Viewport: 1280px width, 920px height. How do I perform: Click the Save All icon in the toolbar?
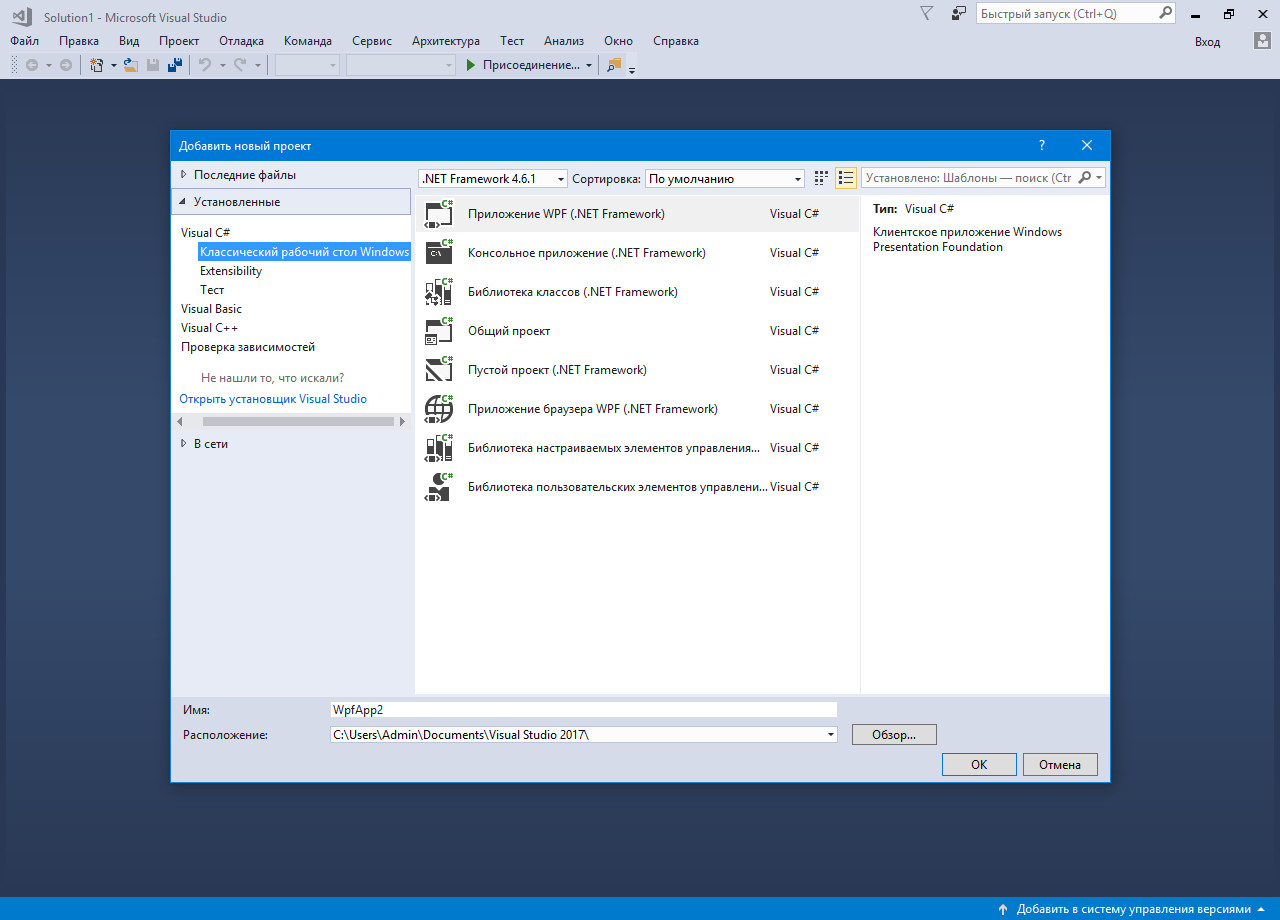pyautogui.click(x=175, y=65)
